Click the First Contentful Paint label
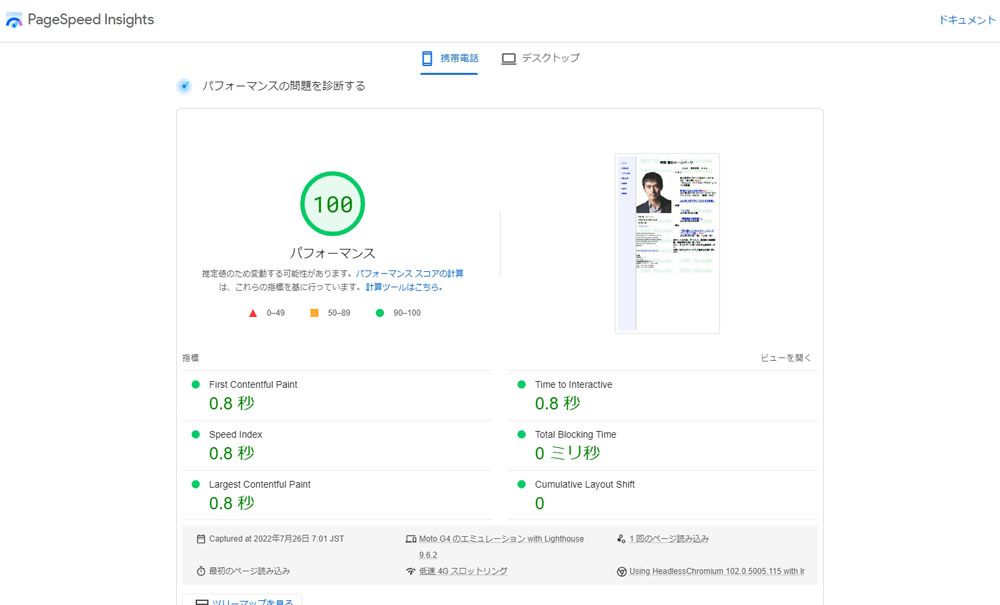 point(253,384)
